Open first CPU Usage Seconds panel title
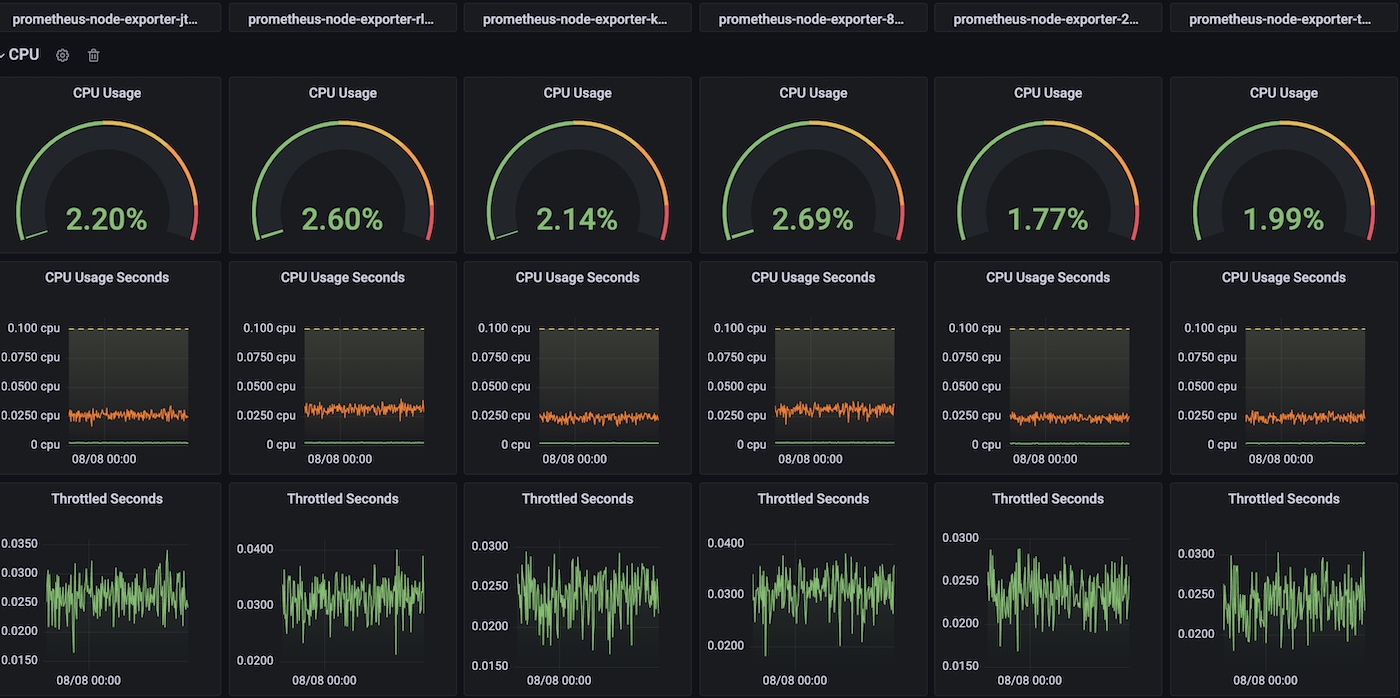This screenshot has width=1400, height=698. tap(107, 277)
